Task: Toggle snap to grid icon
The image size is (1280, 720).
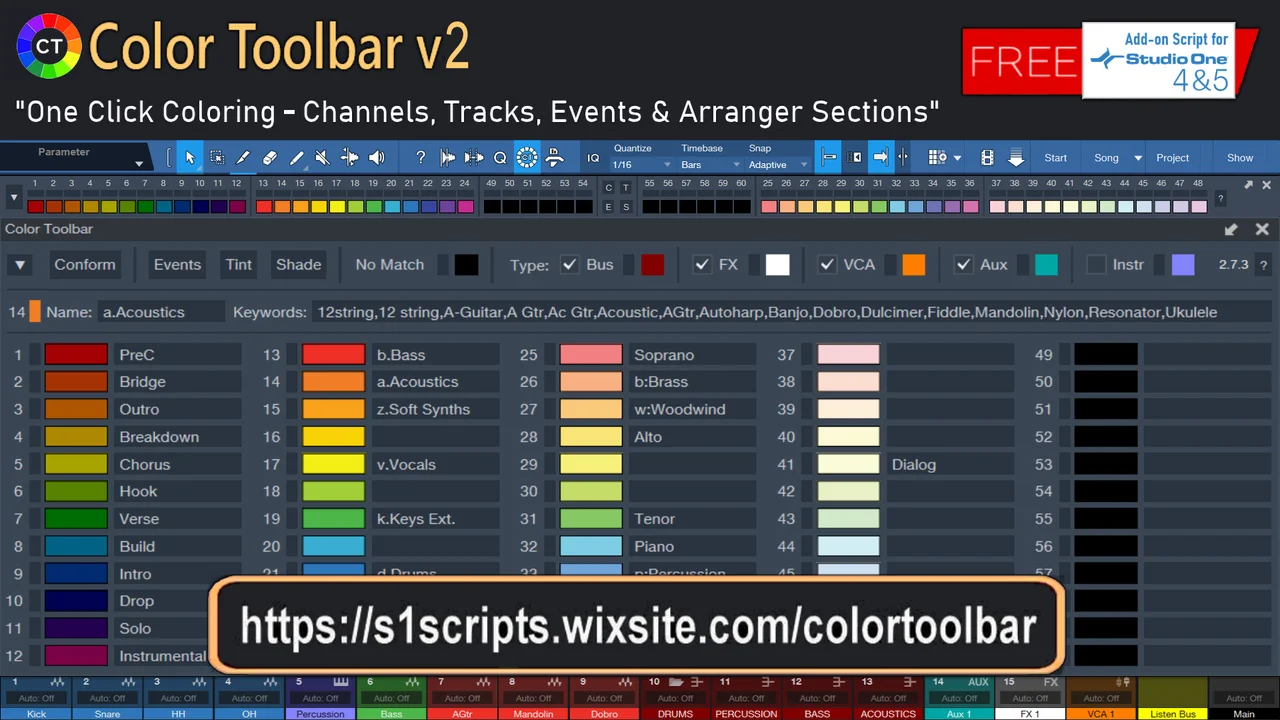Action: [829, 158]
